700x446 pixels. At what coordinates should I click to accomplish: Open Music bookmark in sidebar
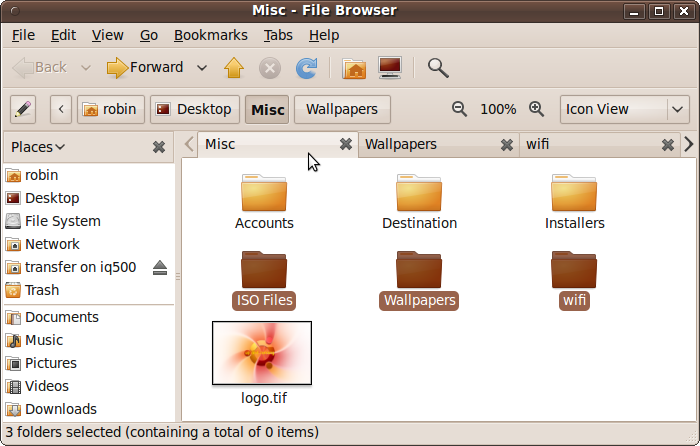pyautogui.click(x=88, y=340)
